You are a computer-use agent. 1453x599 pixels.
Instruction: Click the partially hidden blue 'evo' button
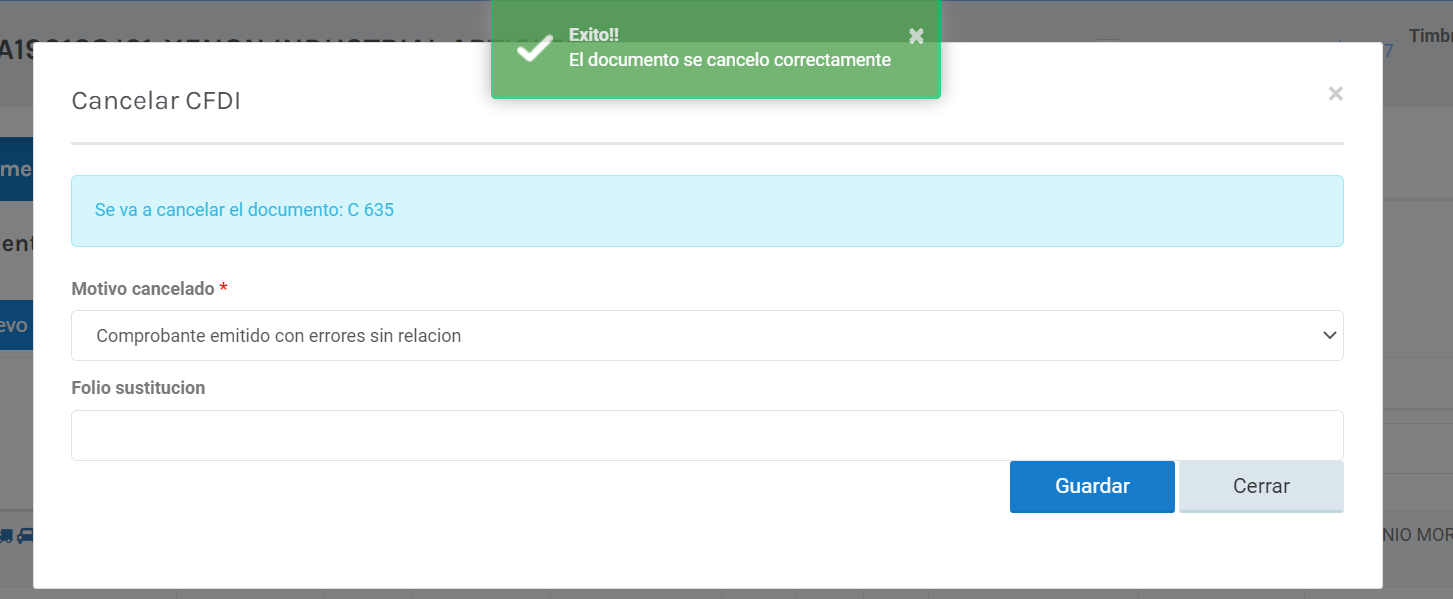[x=16, y=325]
